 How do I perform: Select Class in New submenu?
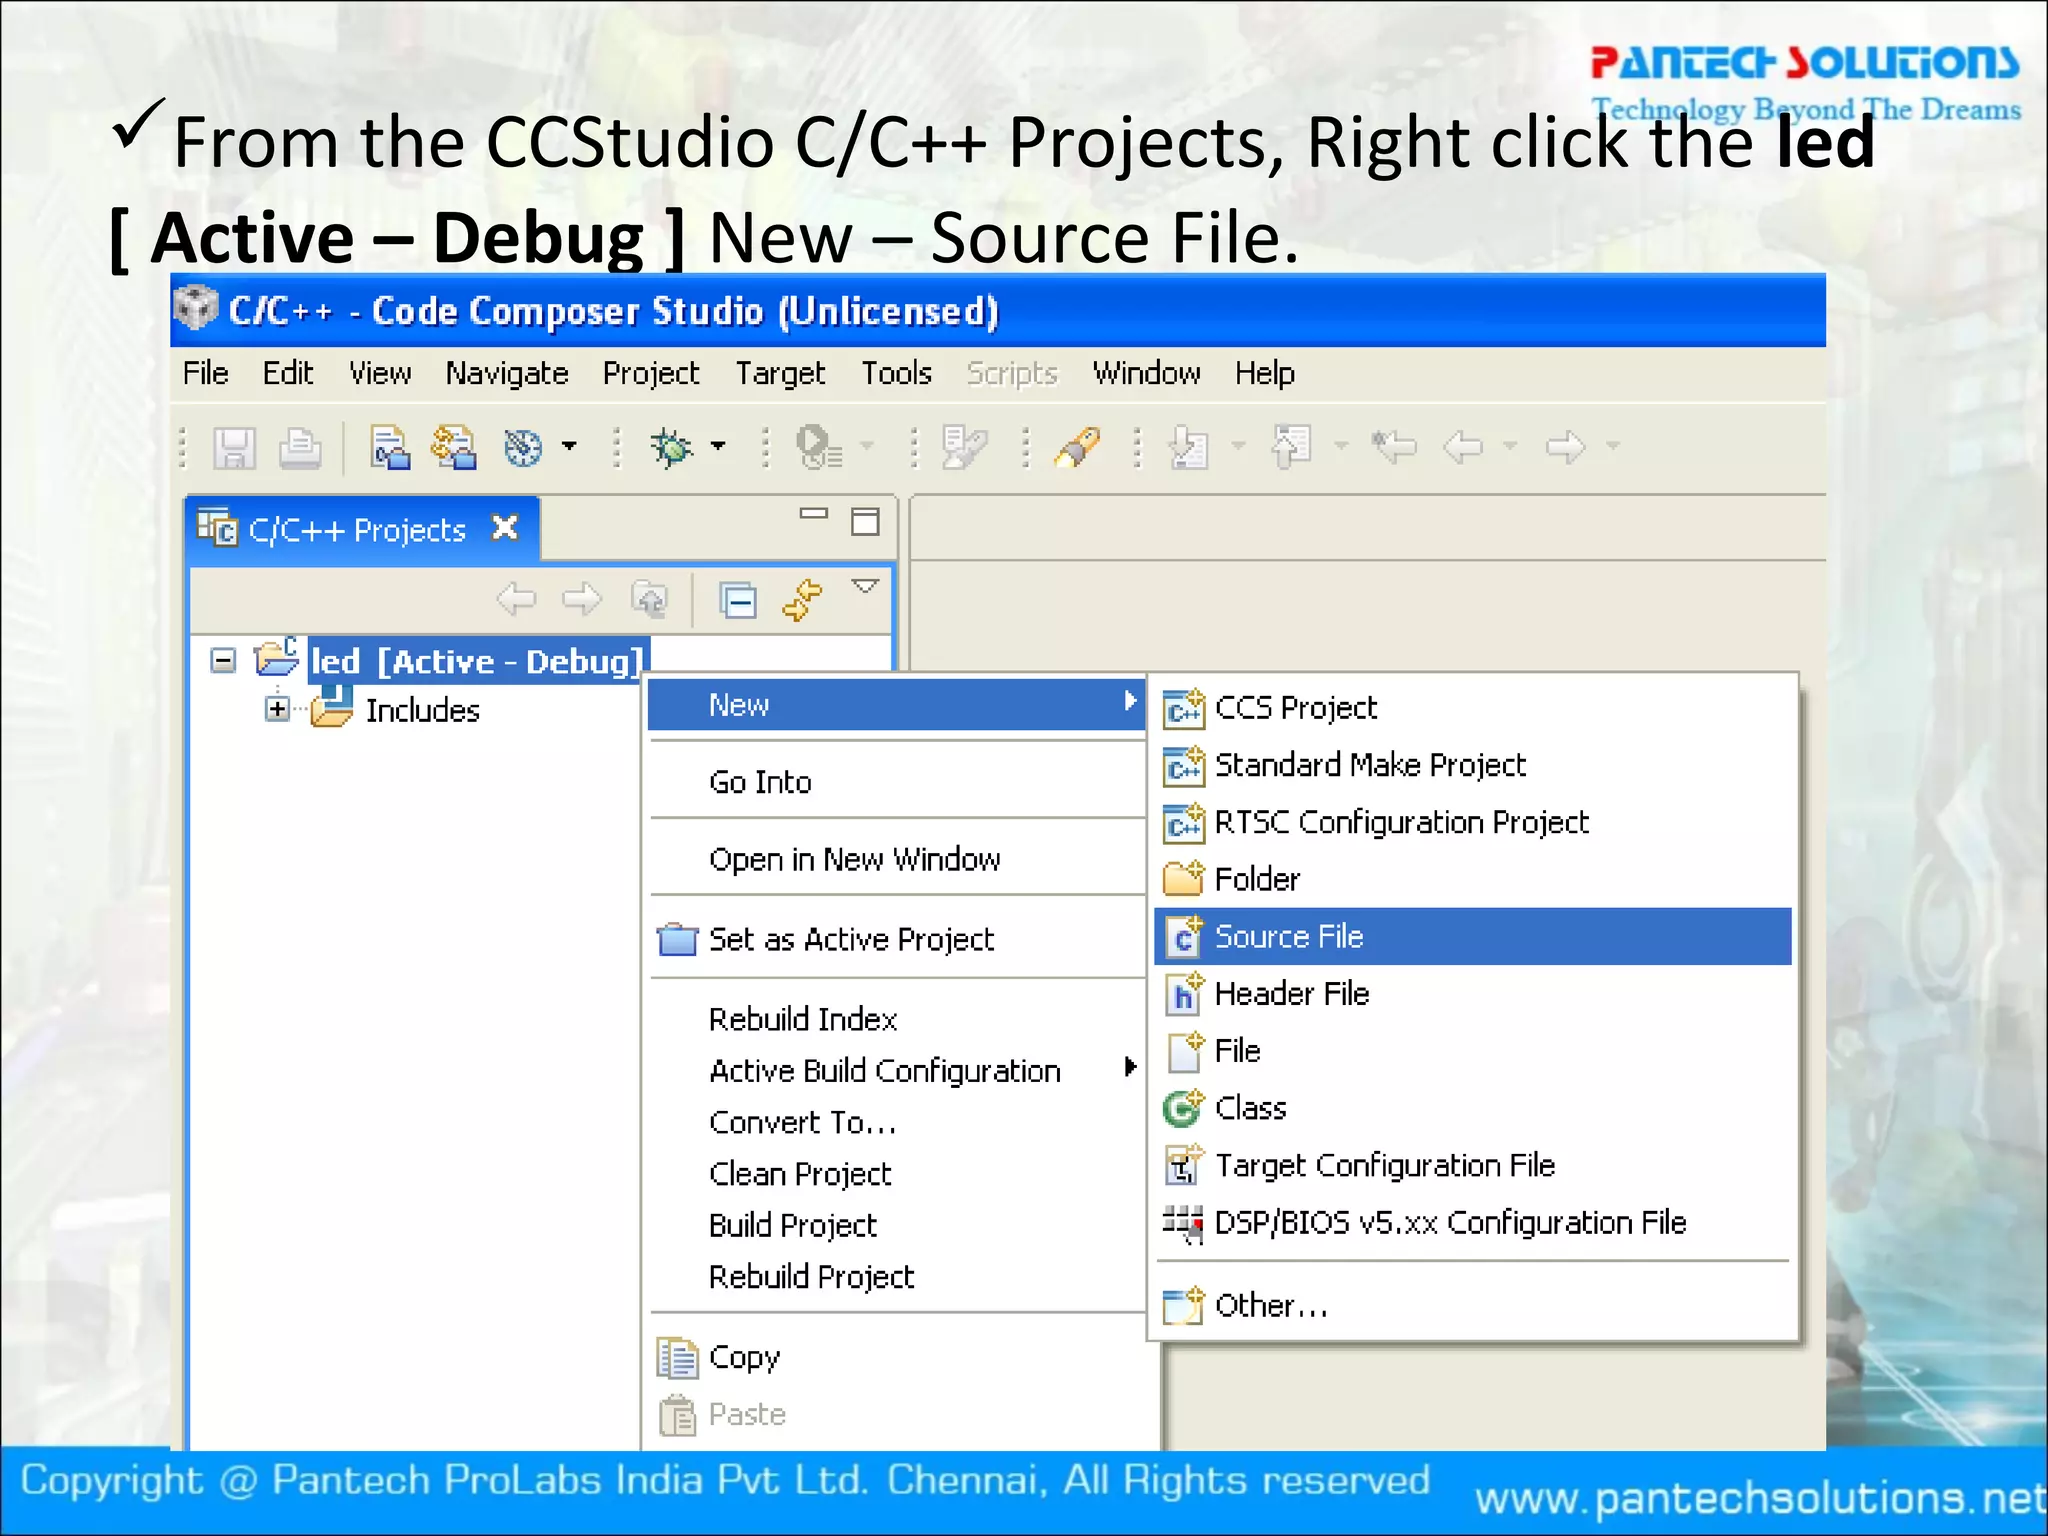(1473, 1108)
